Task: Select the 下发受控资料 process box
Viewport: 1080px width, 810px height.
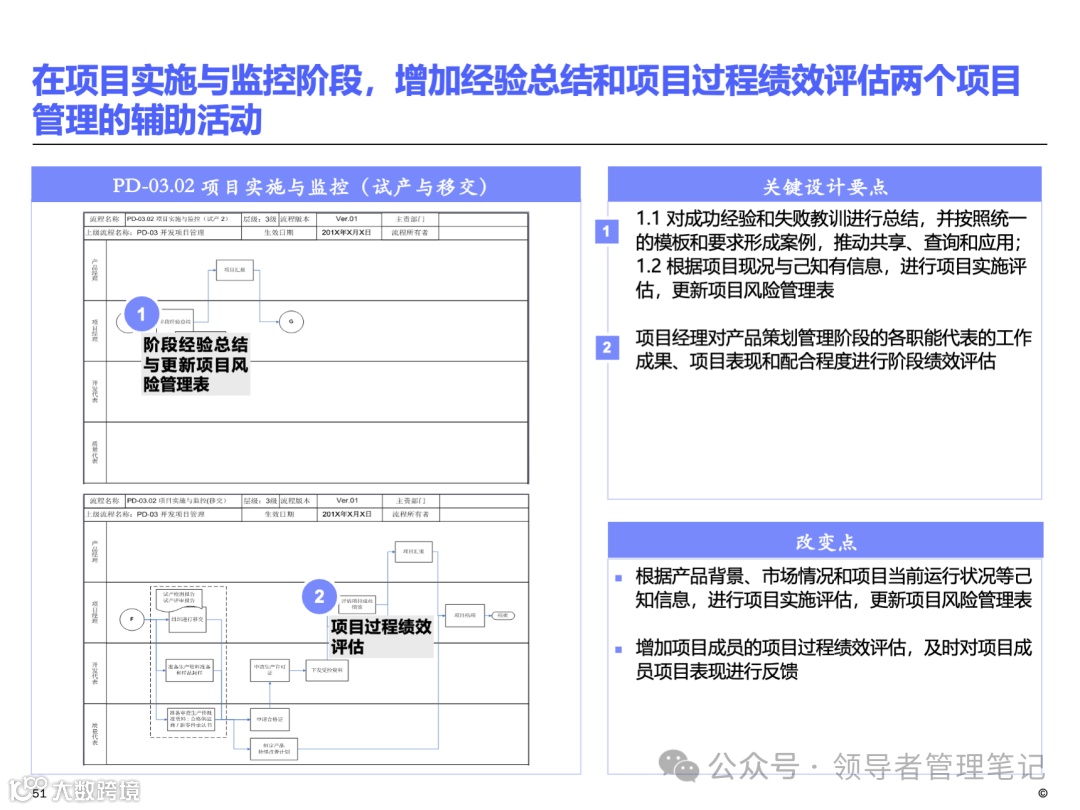Action: click(x=327, y=670)
